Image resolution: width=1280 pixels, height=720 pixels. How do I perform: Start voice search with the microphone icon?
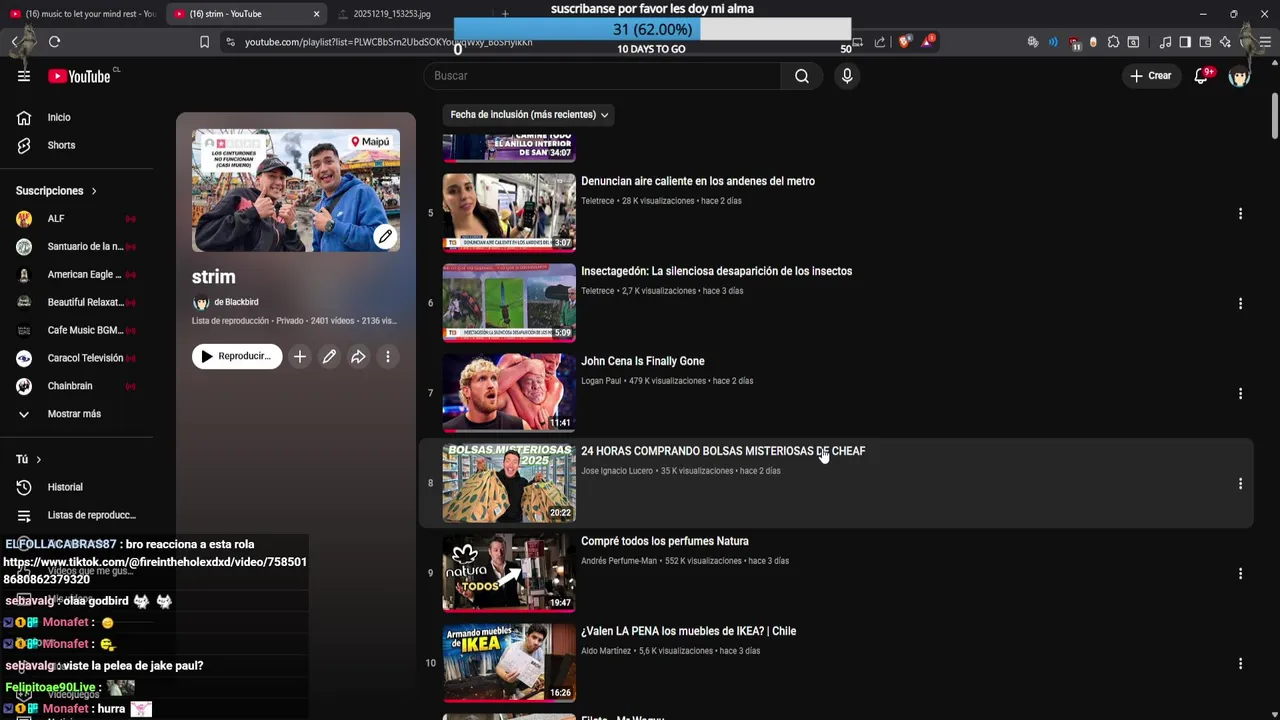point(847,76)
